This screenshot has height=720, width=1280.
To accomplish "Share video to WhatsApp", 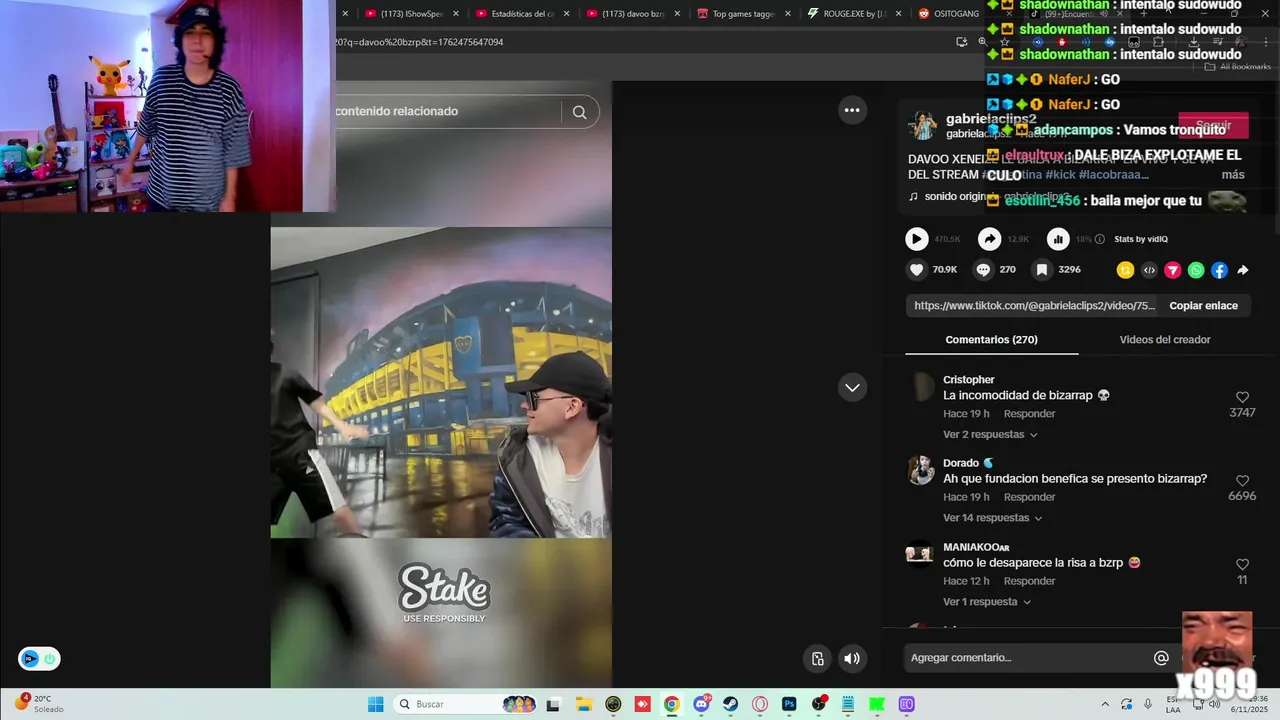I will pos(1196,270).
